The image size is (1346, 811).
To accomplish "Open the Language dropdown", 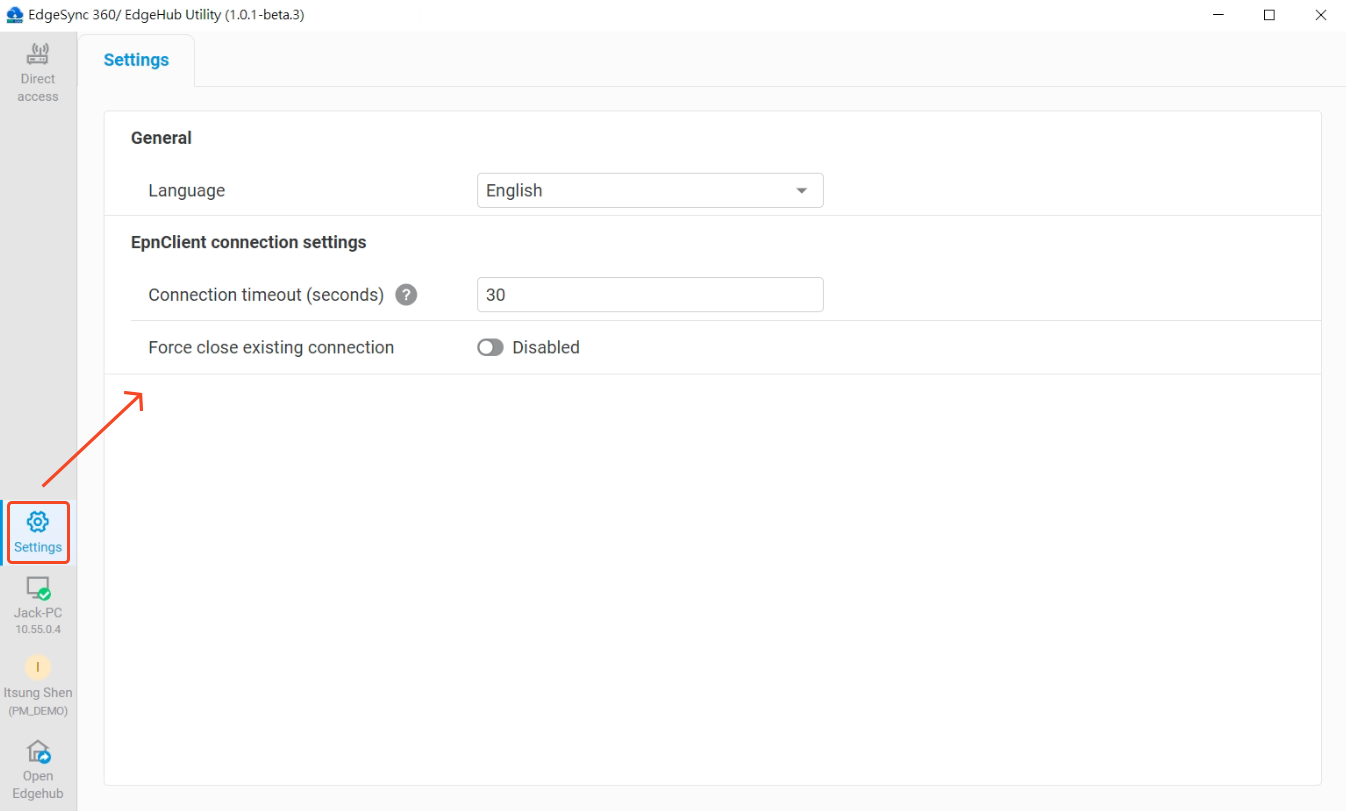I will click(650, 190).
